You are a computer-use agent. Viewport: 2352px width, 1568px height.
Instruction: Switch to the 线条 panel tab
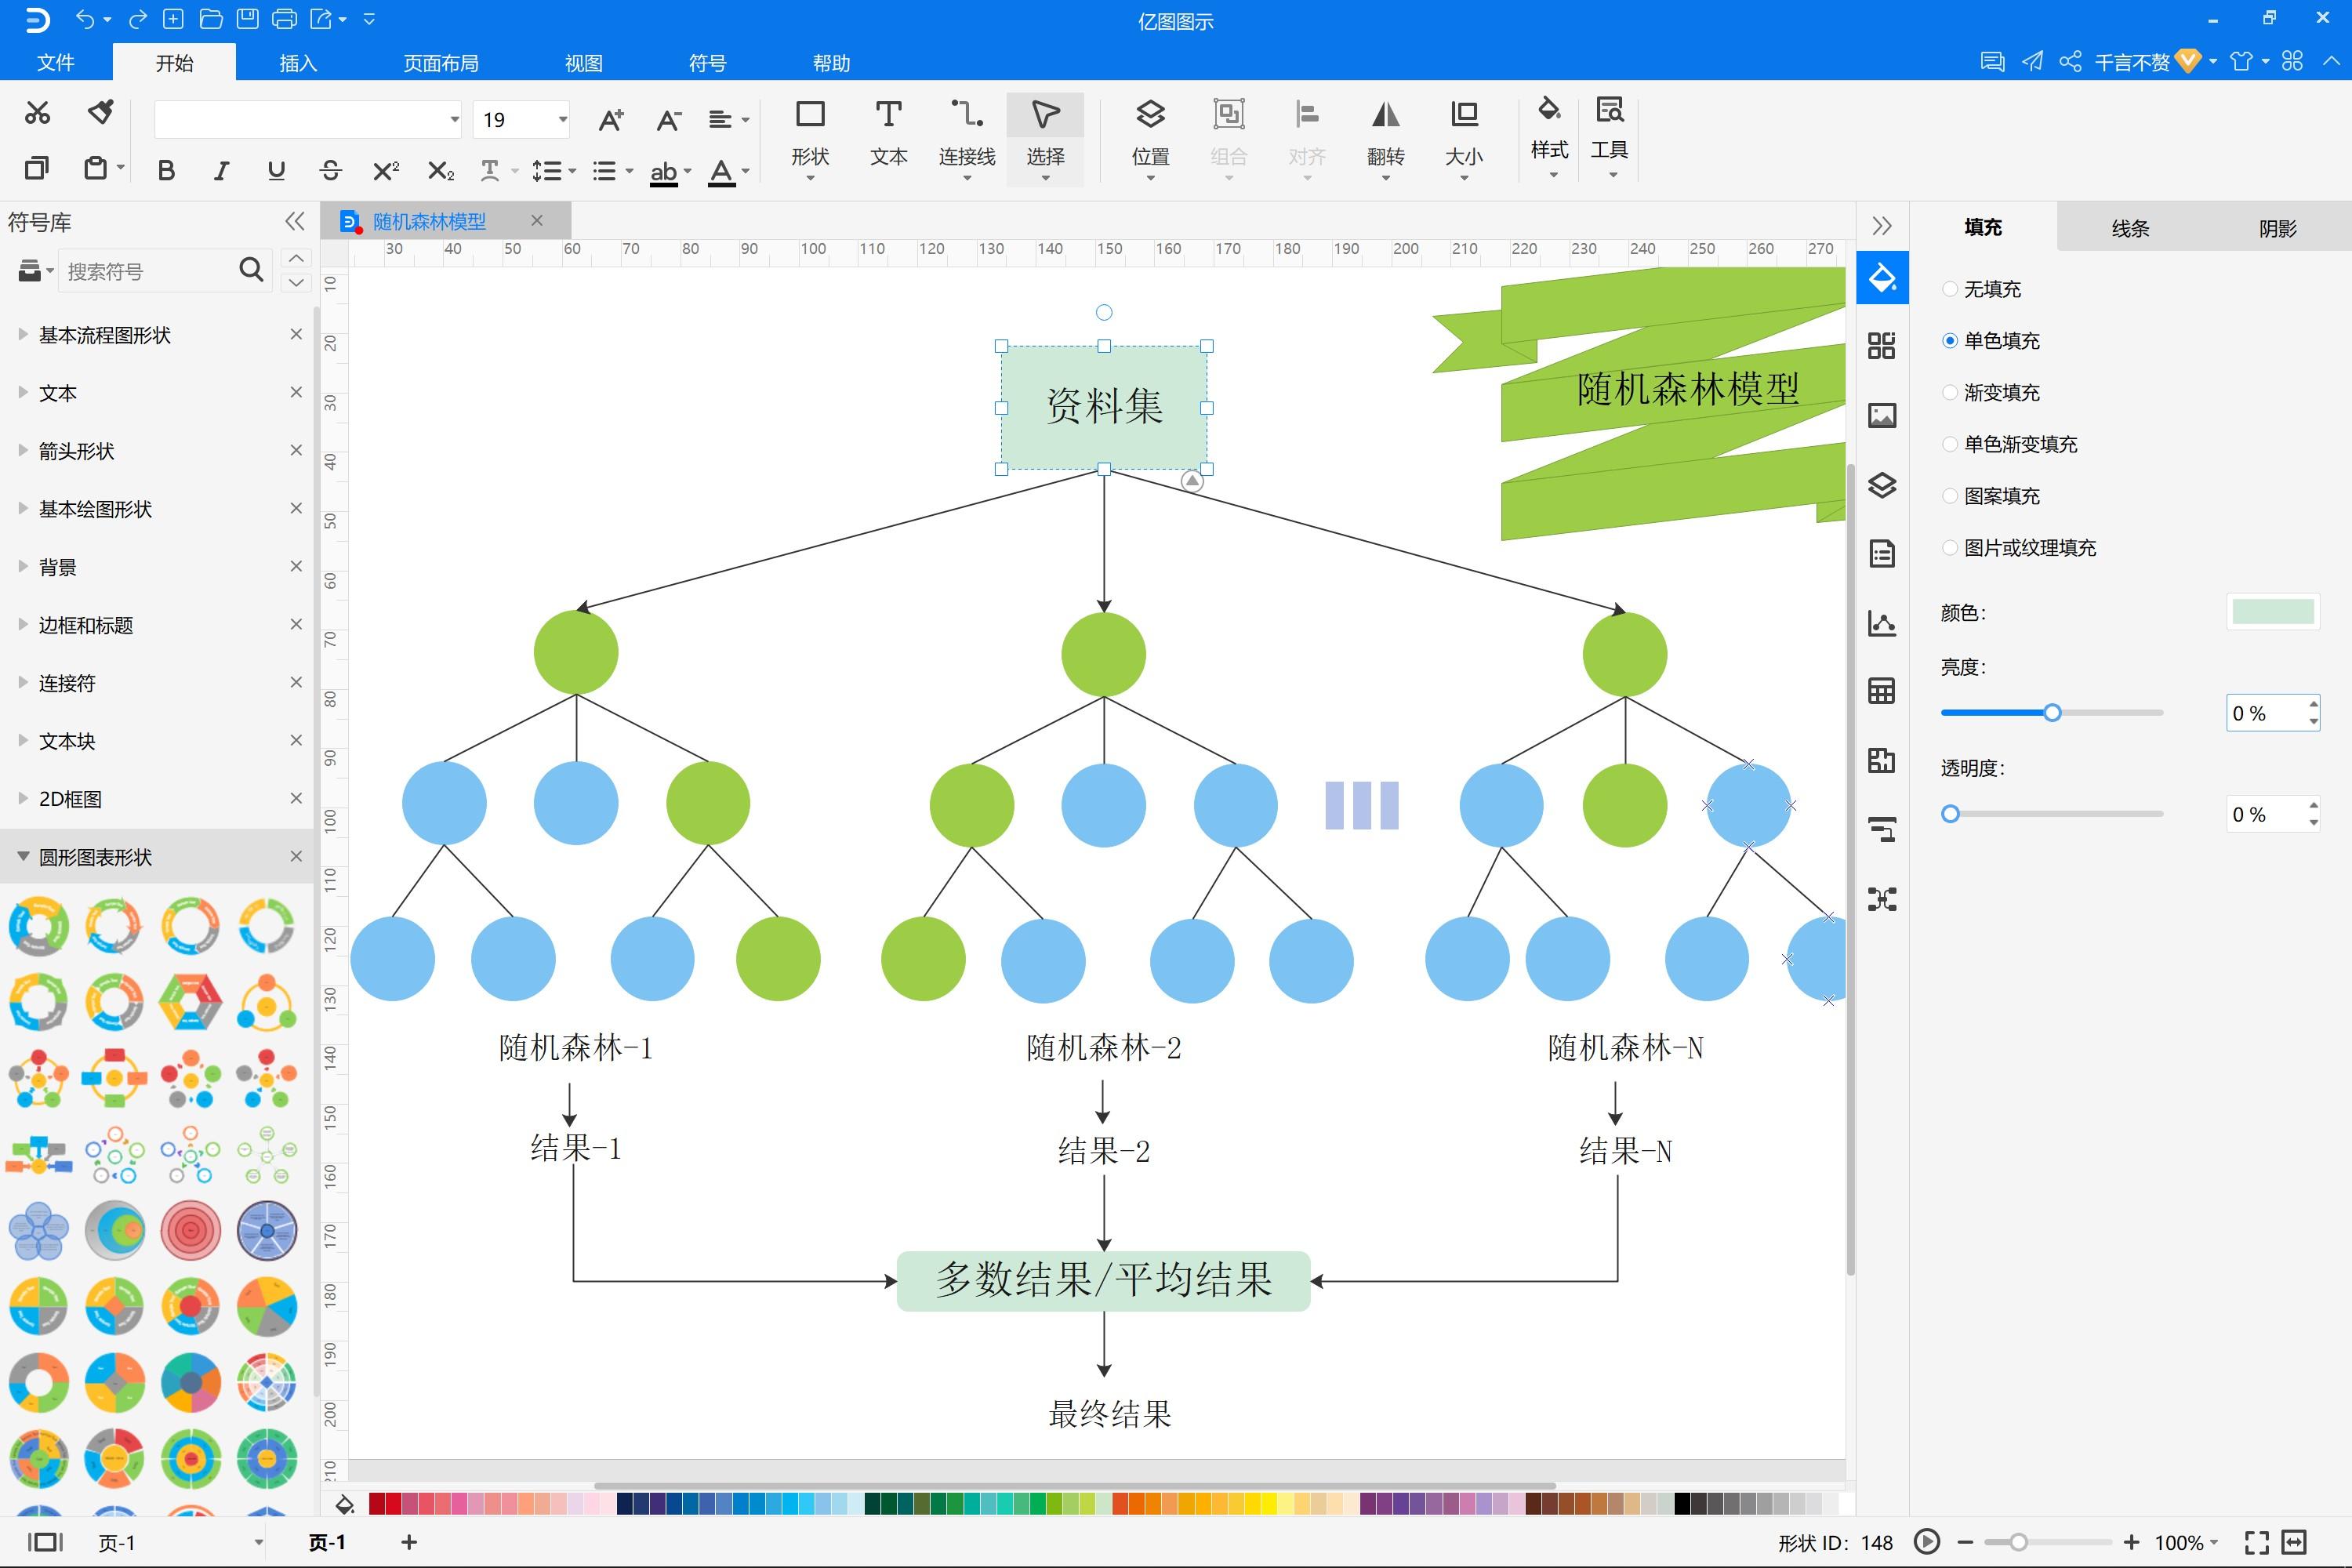point(2129,227)
